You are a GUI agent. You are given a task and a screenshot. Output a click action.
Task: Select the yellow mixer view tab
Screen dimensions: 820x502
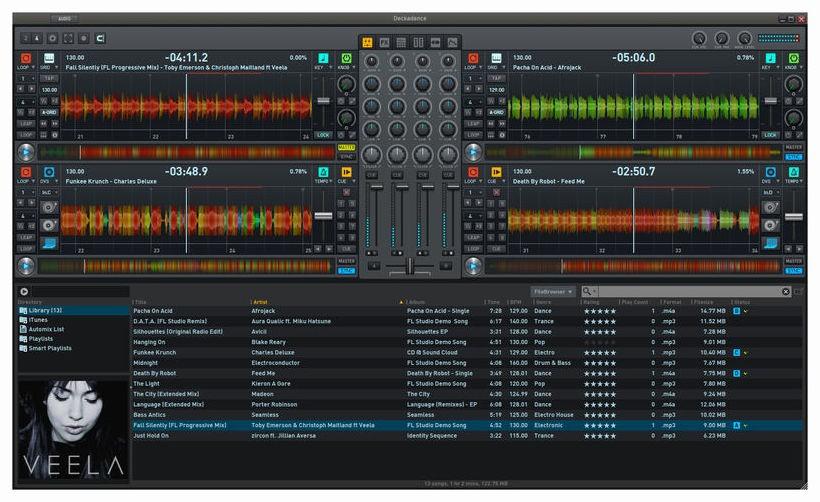click(367, 42)
